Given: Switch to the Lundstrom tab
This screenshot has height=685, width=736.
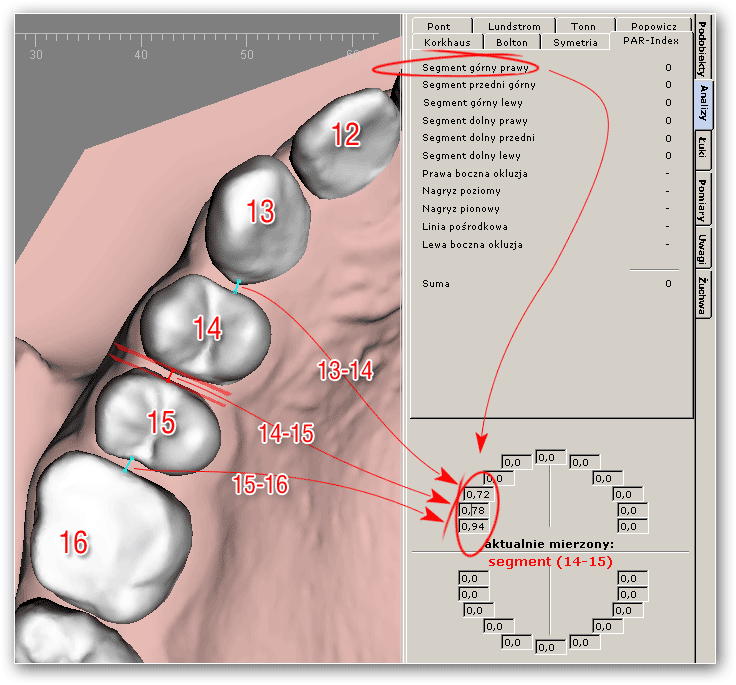Looking at the screenshot, I should (x=514, y=26).
